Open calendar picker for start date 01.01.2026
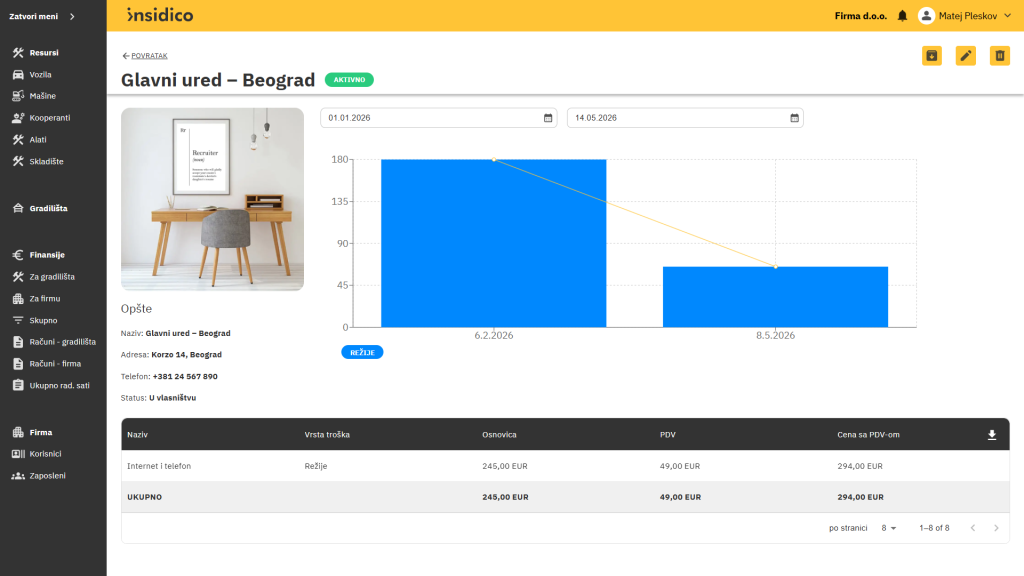This screenshot has height=576, width=1024. pyautogui.click(x=548, y=118)
